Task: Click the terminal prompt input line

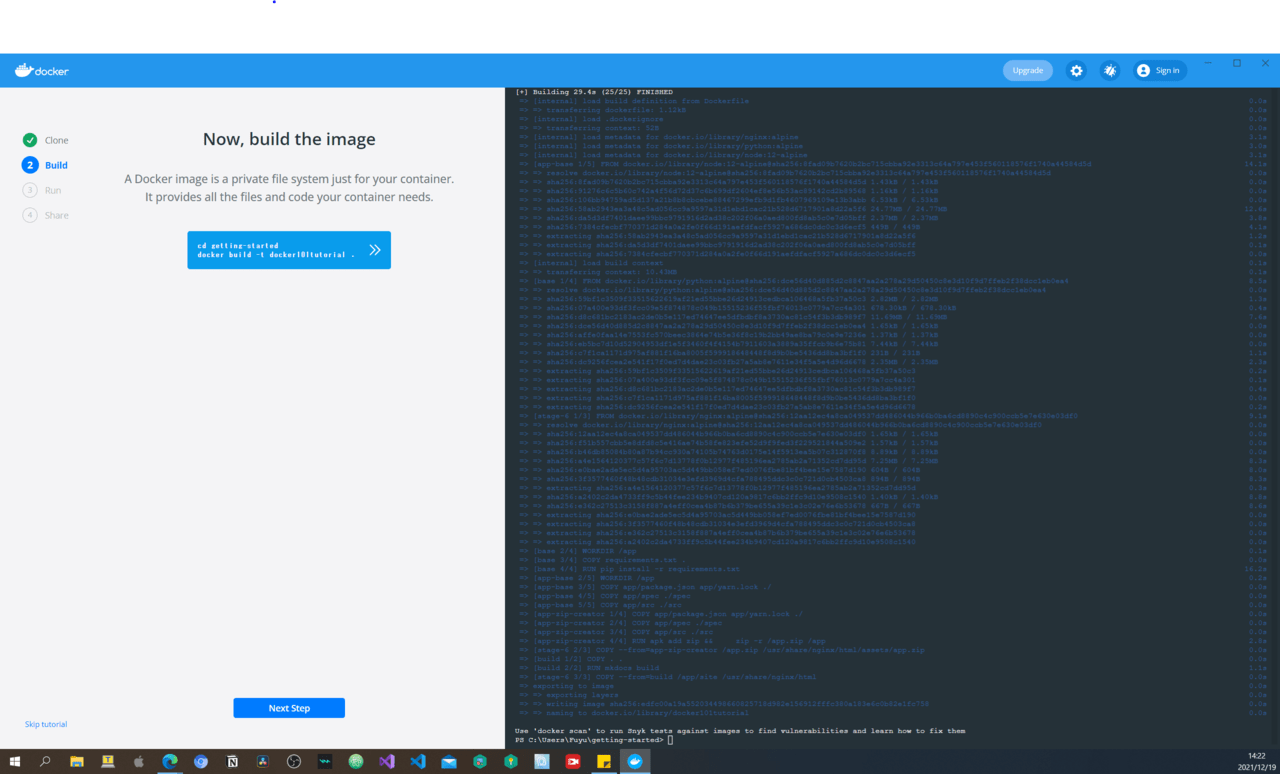Action: [x=594, y=740]
